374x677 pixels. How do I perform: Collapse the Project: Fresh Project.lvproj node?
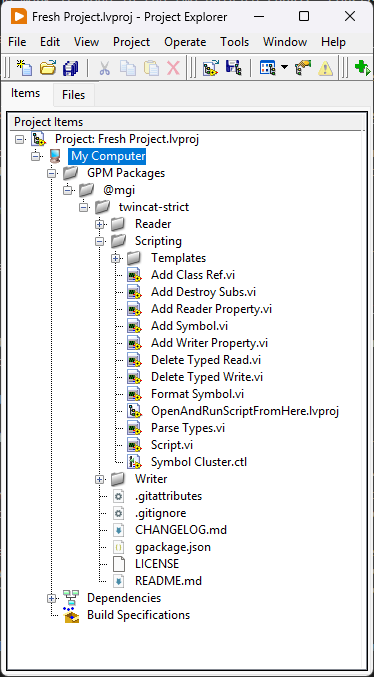point(19,139)
